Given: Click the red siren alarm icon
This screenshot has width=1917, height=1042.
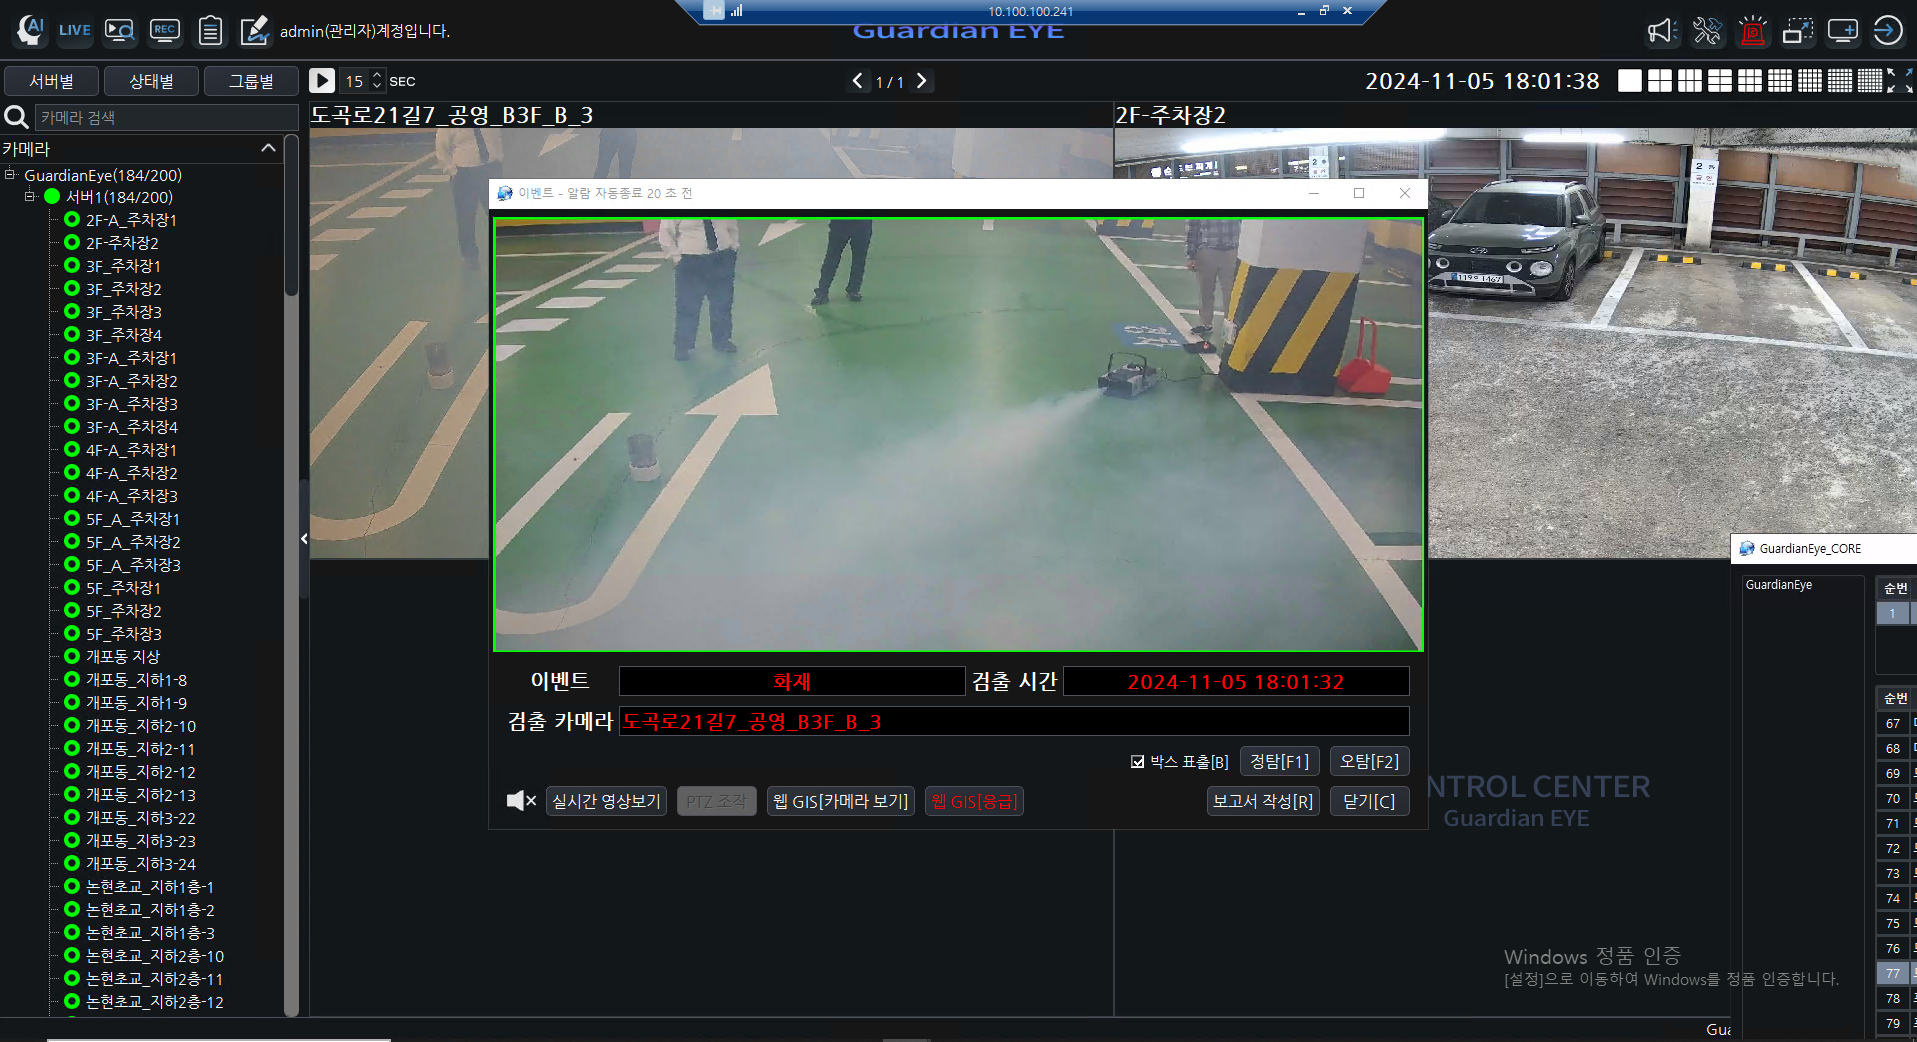Looking at the screenshot, I should coord(1752,31).
